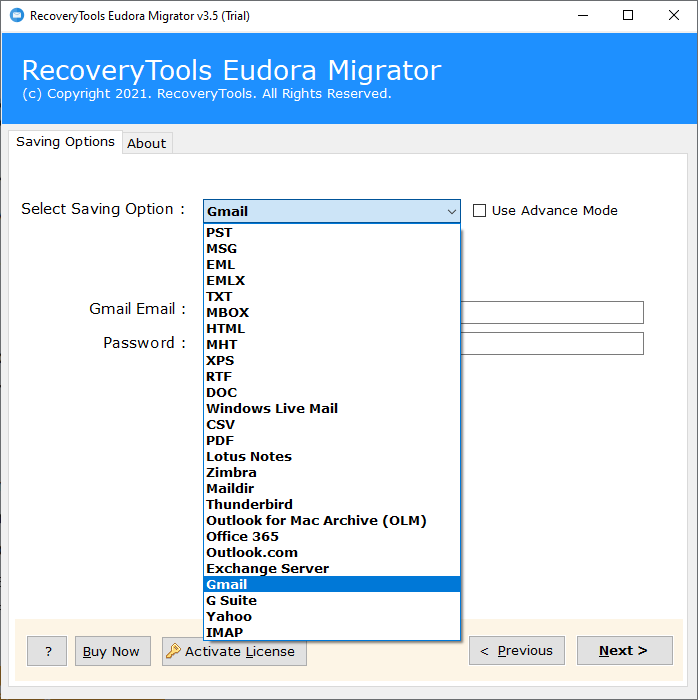Pick CSV from the dropdown list

(x=332, y=425)
